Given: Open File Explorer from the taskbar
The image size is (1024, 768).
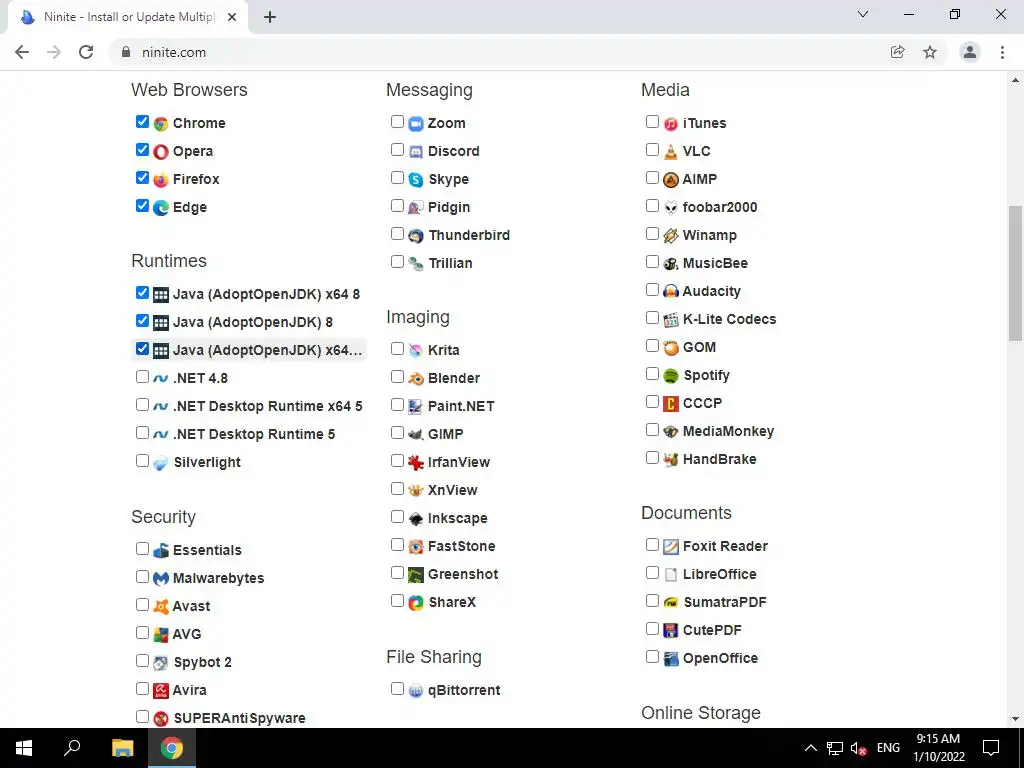Looking at the screenshot, I should [122, 748].
